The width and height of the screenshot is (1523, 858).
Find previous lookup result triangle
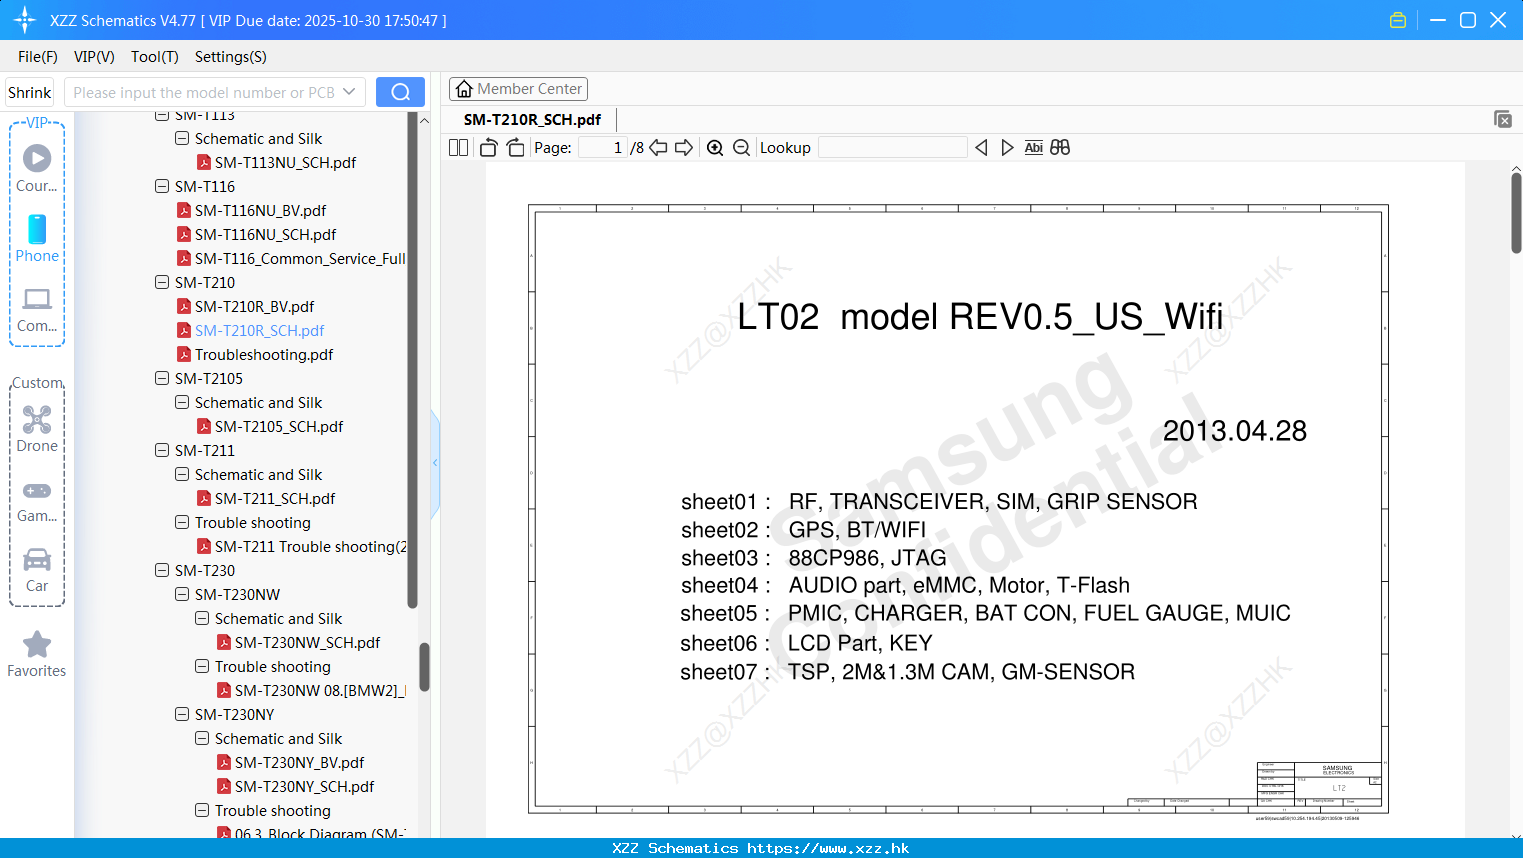(x=981, y=147)
